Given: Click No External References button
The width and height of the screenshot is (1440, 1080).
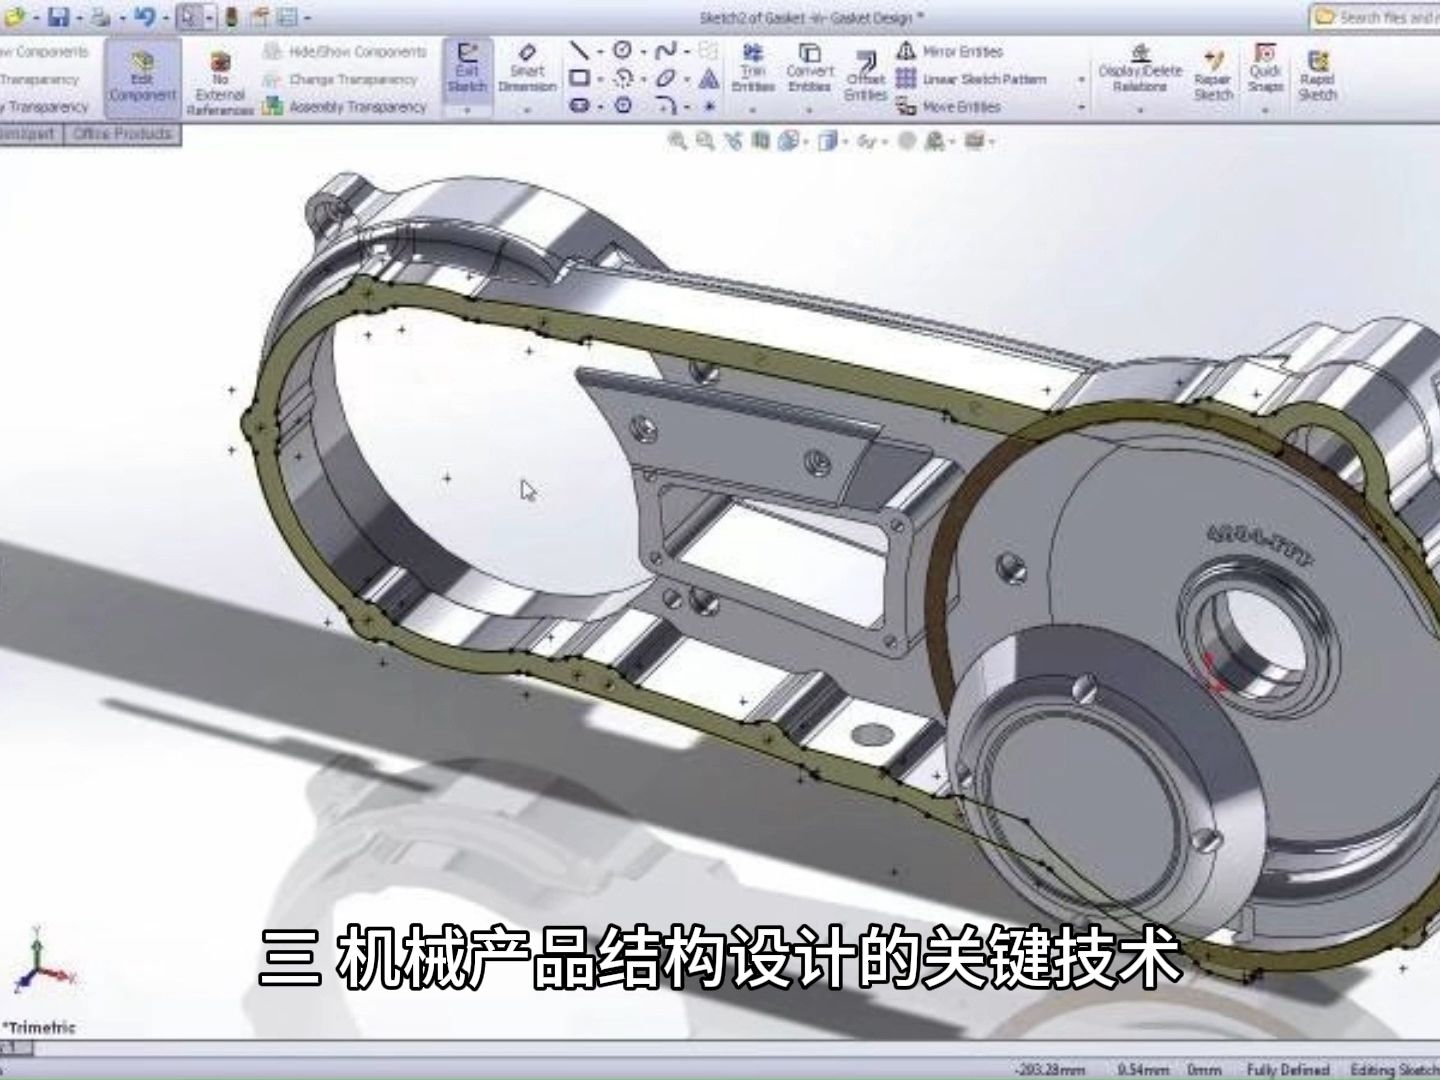Looking at the screenshot, I should 221,84.
